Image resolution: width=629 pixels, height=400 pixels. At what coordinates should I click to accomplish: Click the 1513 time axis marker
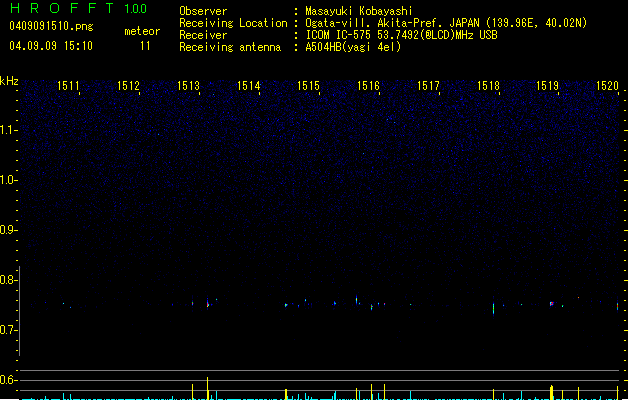188,86
